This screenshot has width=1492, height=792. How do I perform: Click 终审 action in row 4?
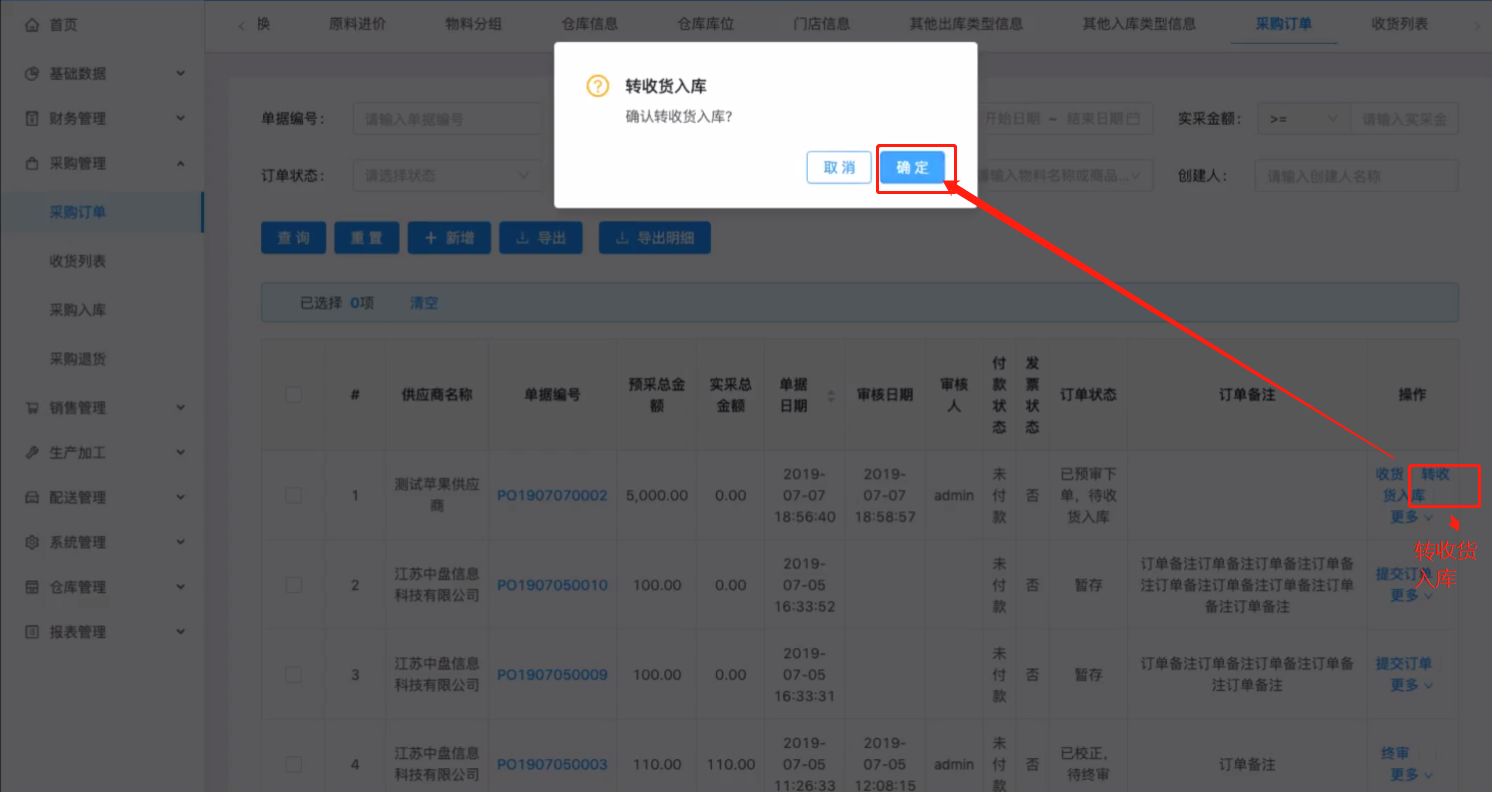pos(1395,753)
